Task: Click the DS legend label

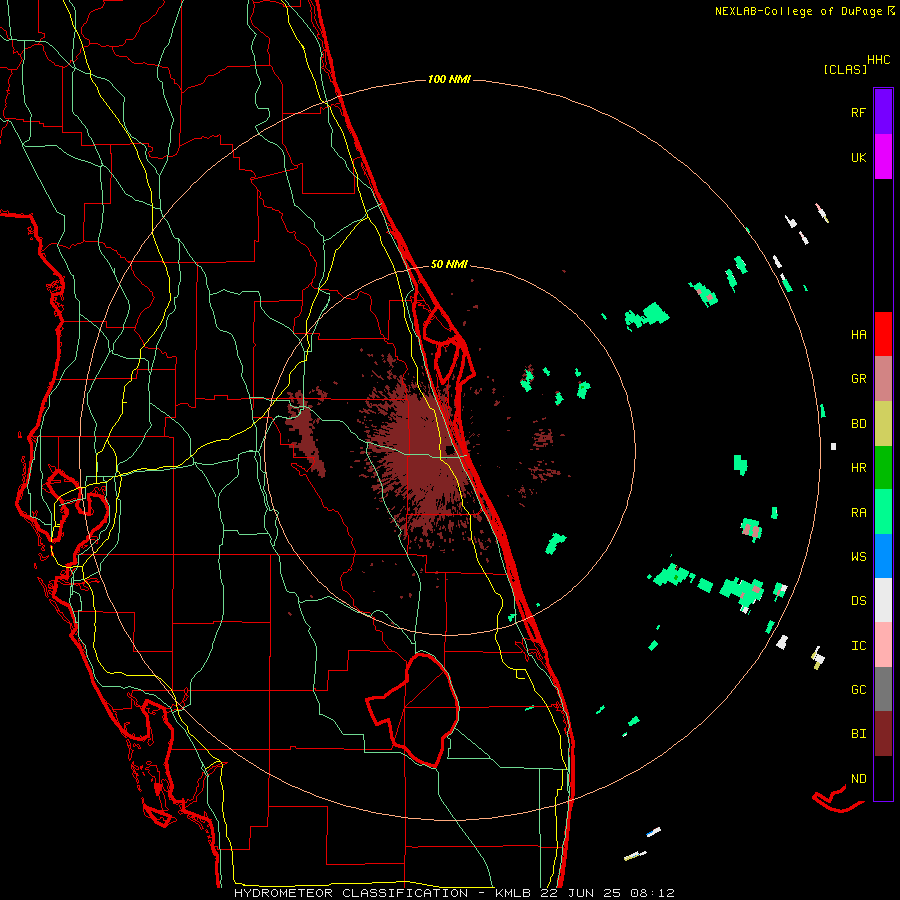Action: tap(858, 601)
